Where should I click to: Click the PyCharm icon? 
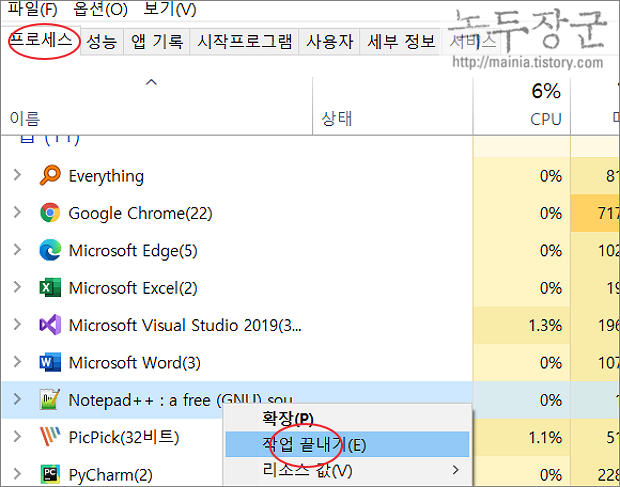tap(50, 474)
